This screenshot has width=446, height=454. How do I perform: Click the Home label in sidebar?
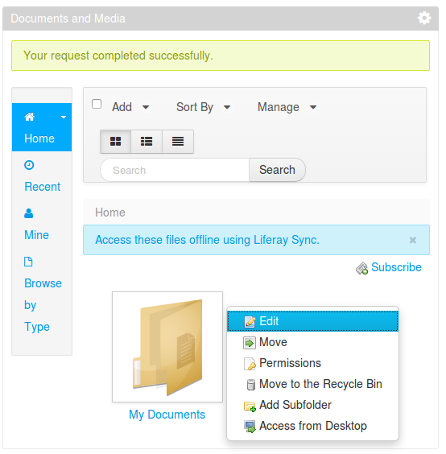(x=39, y=138)
